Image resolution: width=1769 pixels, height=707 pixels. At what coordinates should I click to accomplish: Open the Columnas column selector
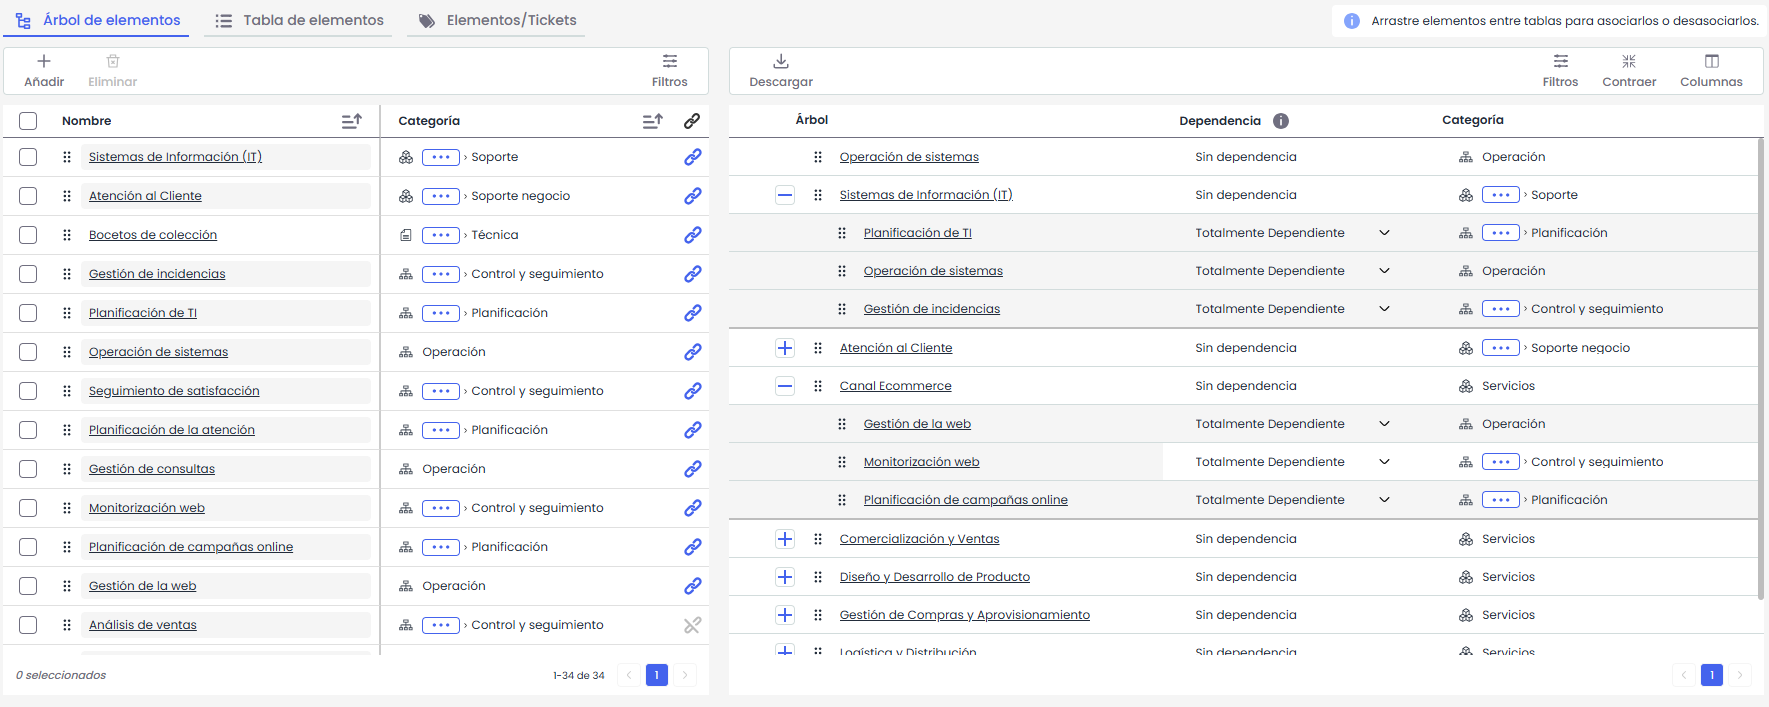coord(1711,70)
